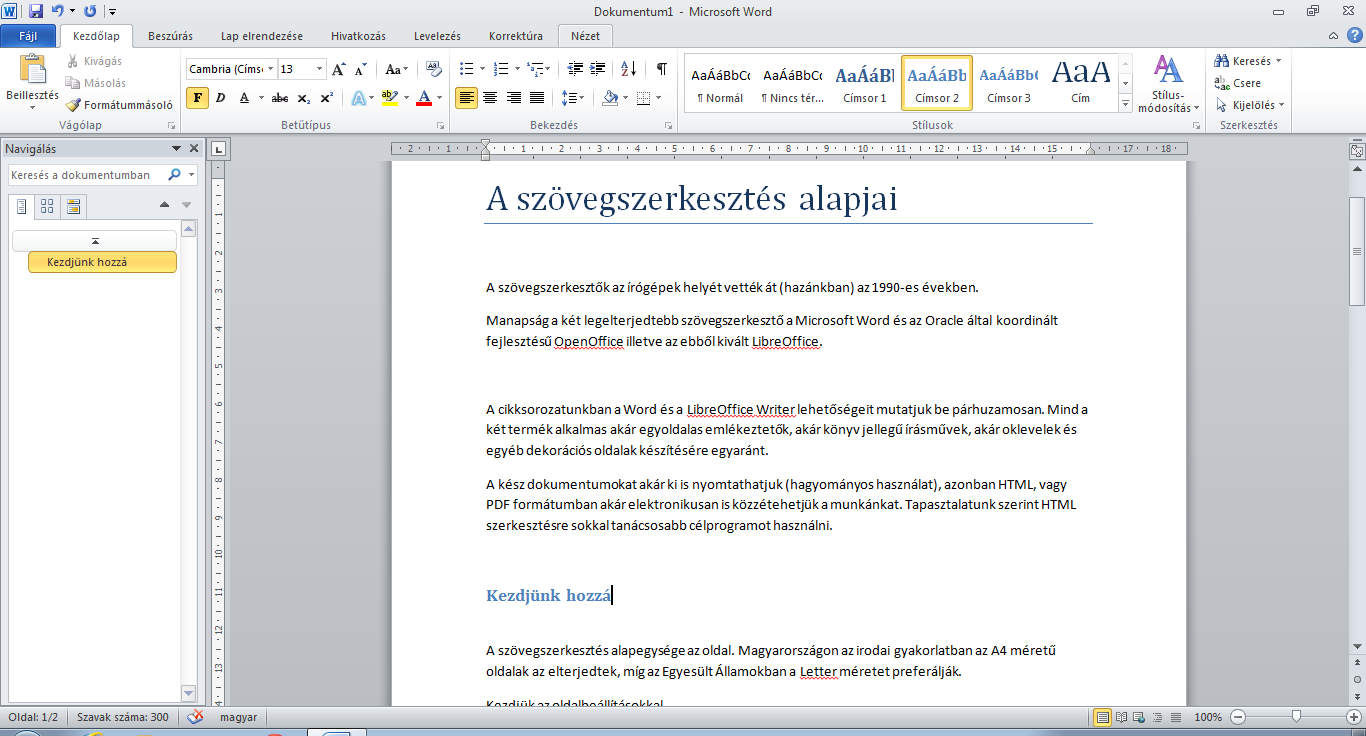The image size is (1366, 736).
Task: Increase font size with the grow font icon
Action: click(x=339, y=69)
